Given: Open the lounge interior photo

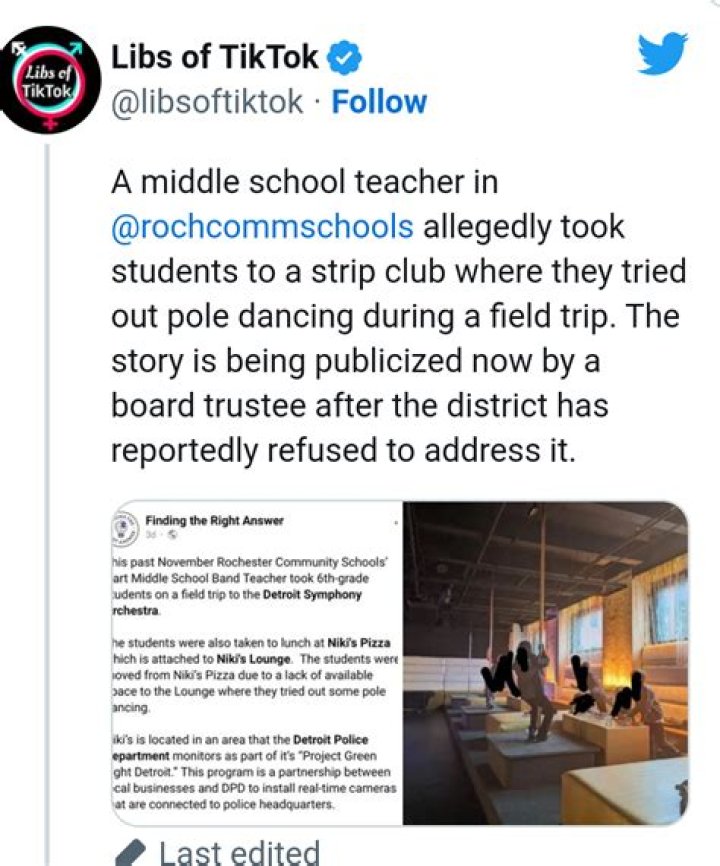Looking at the screenshot, I should tap(546, 665).
